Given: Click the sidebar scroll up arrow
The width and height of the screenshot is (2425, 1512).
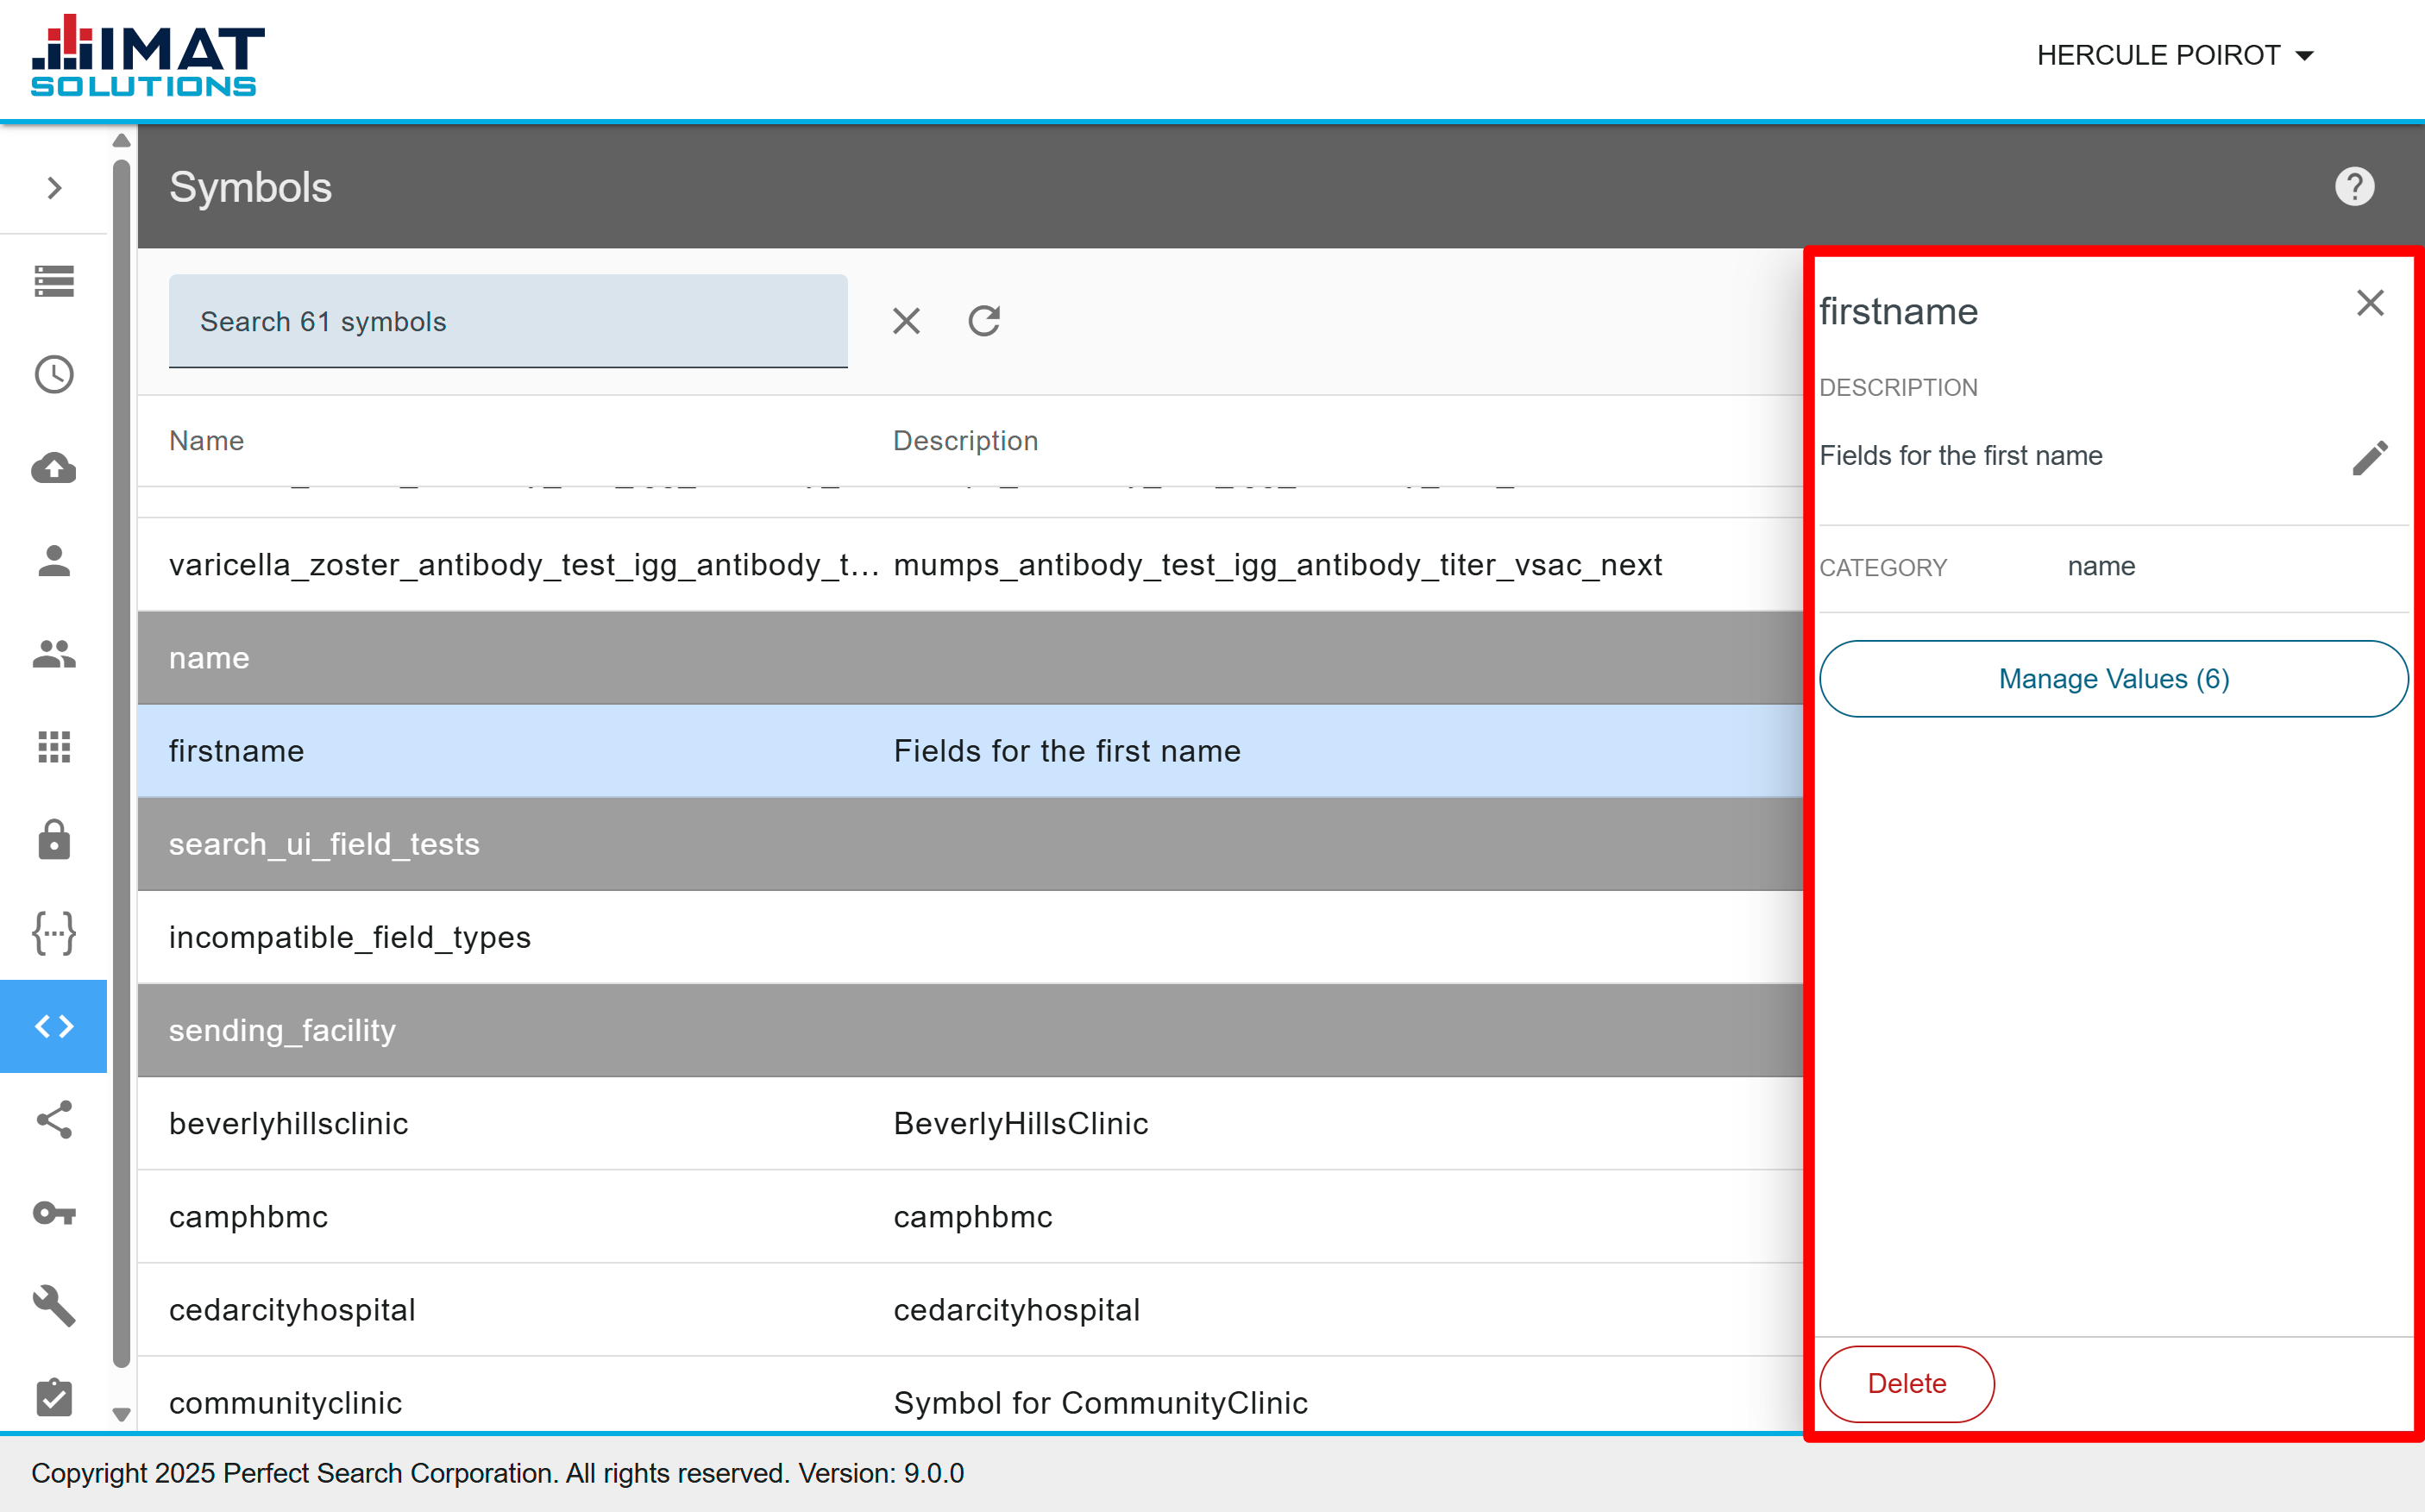Looking at the screenshot, I should (x=121, y=140).
